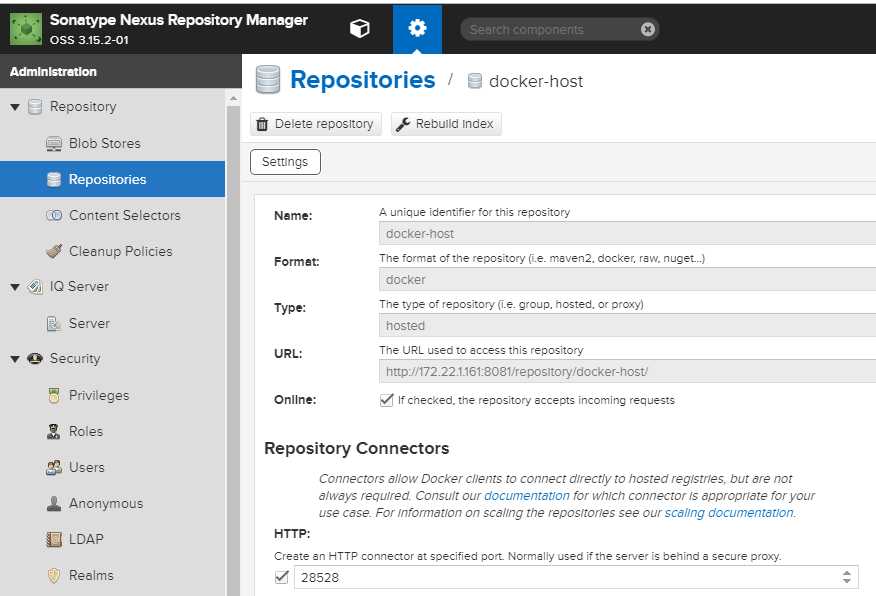Click the Administration panel header

[121, 71]
